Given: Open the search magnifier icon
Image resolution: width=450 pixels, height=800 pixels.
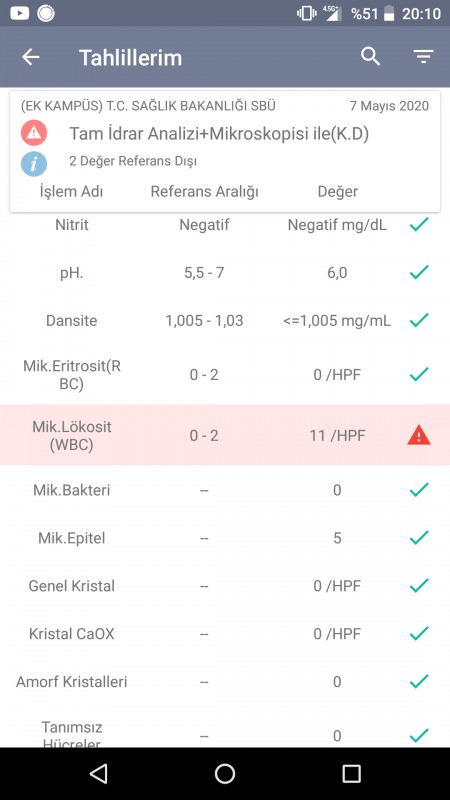Looking at the screenshot, I should [x=371, y=57].
